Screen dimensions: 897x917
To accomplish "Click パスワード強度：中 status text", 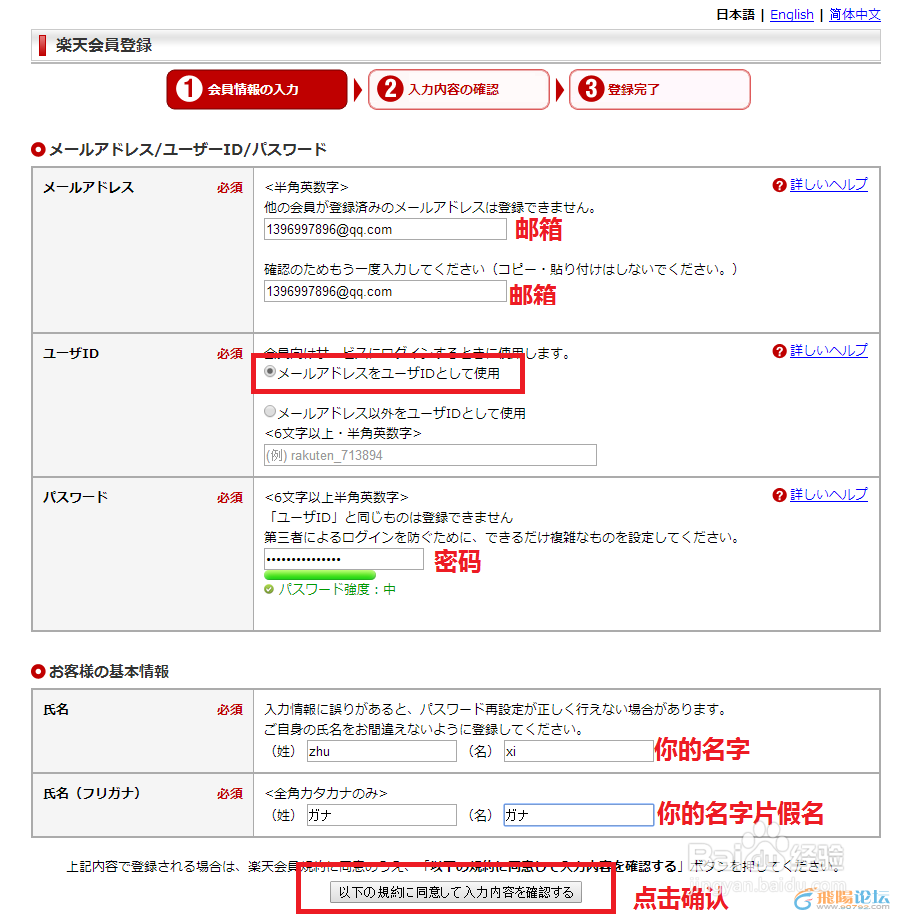I will (x=337, y=590).
